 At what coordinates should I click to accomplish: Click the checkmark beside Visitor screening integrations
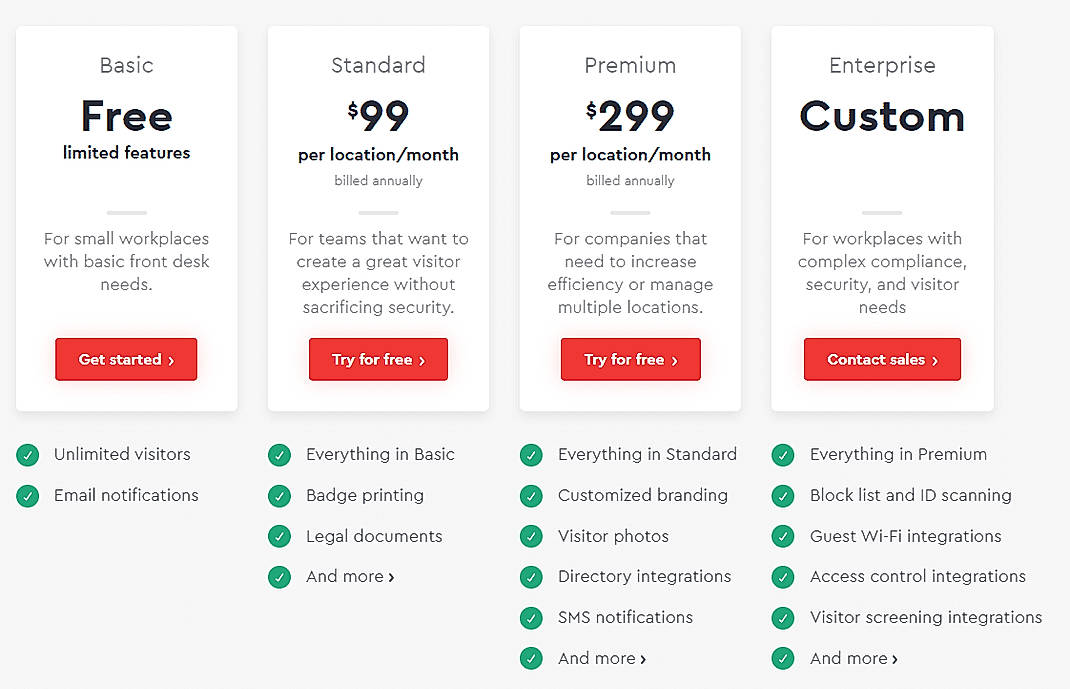coord(783,617)
